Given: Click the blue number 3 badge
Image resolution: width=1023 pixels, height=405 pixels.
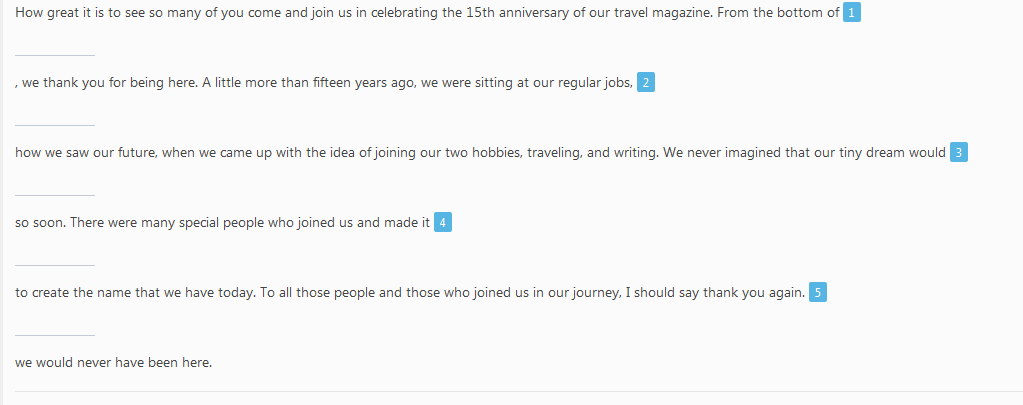Looking at the screenshot, I should [x=958, y=153].
